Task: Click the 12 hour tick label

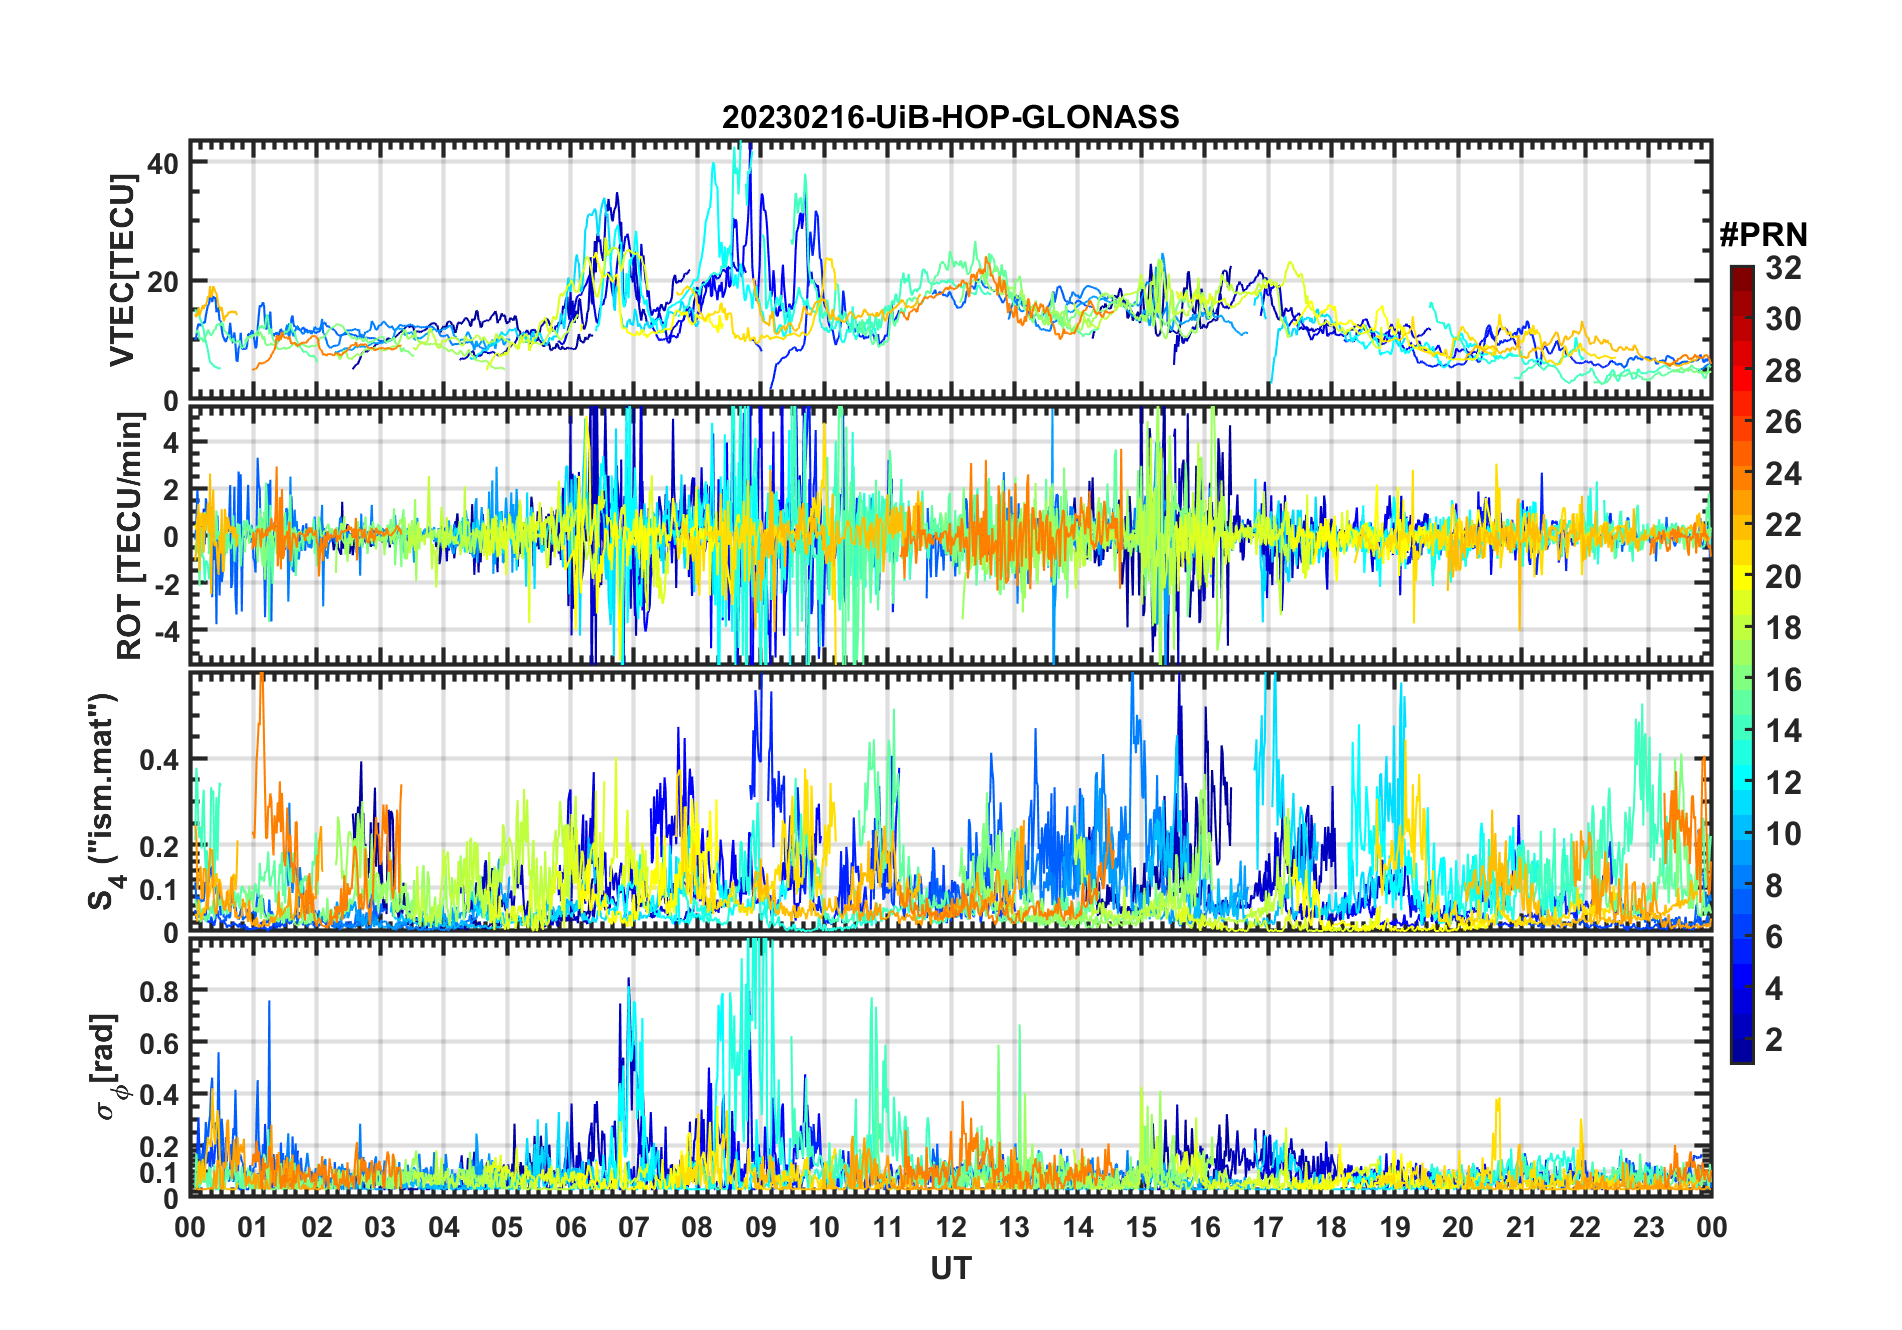Action: tap(950, 1227)
